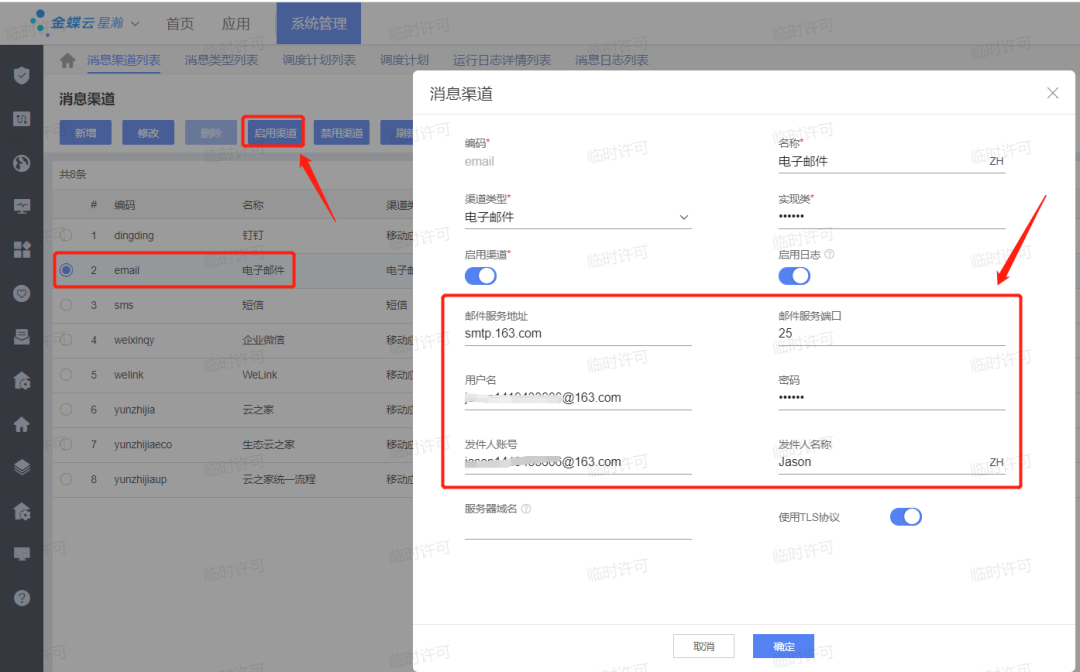Open the globe icon in sidebar
This screenshot has height=672, width=1080.
pos(21,162)
